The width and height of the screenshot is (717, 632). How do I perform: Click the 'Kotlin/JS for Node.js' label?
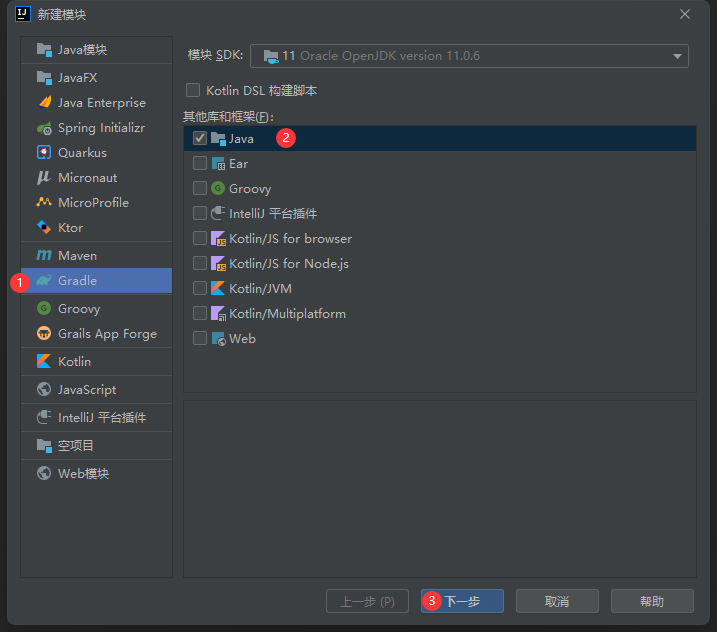coord(289,263)
